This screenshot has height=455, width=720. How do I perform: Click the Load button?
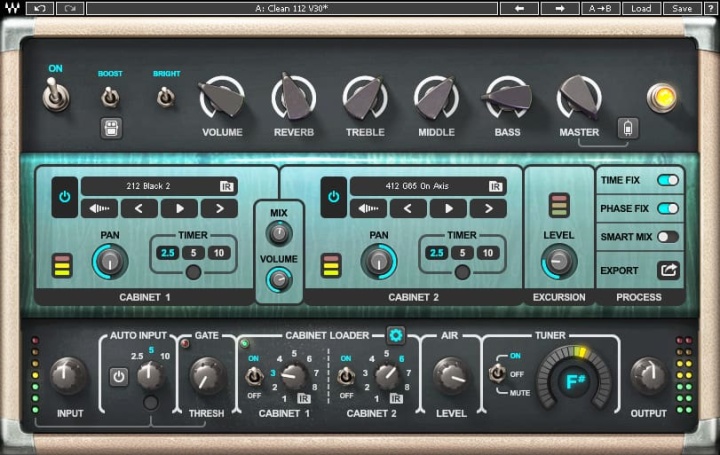(641, 8)
